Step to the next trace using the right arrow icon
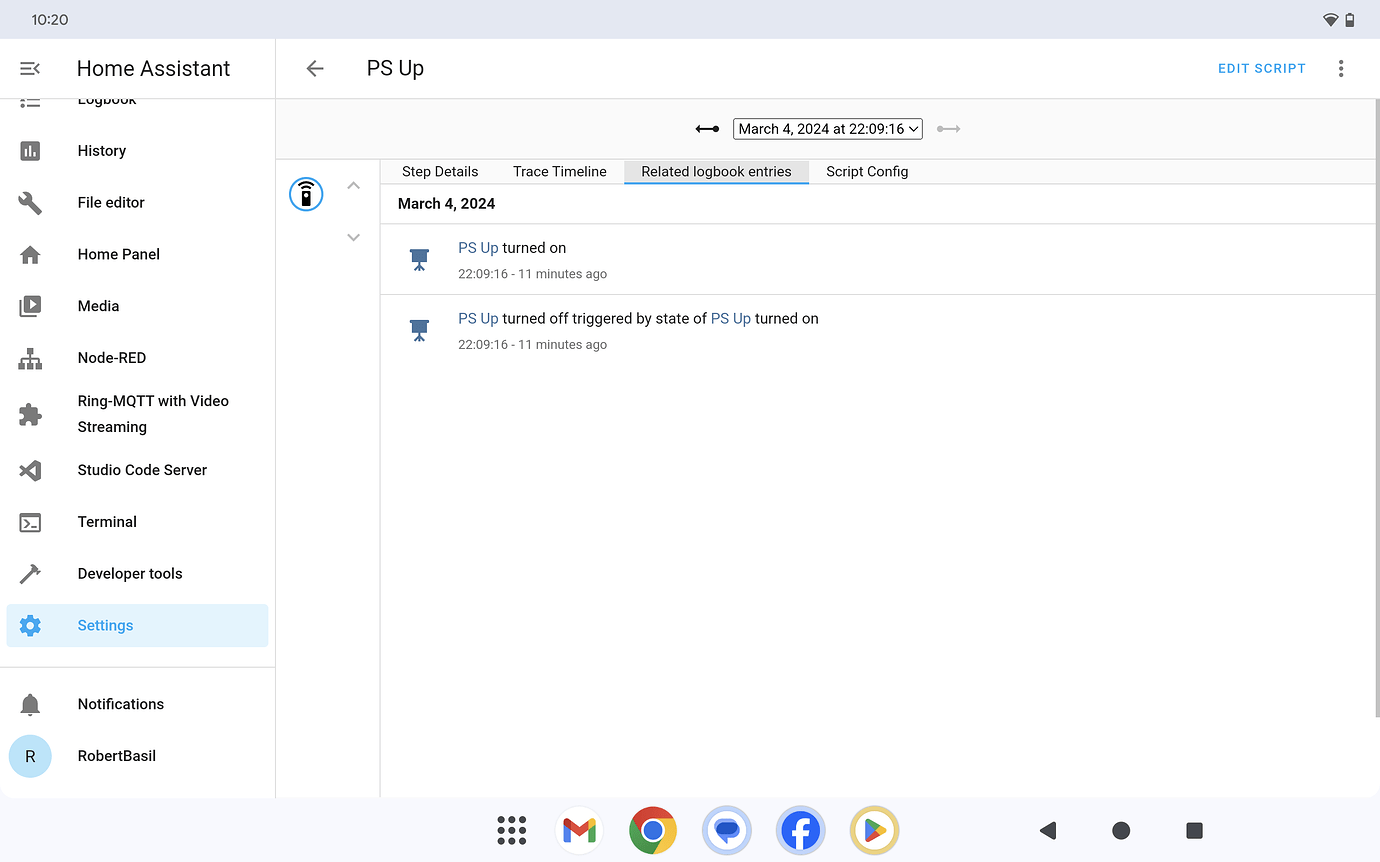 tap(948, 129)
